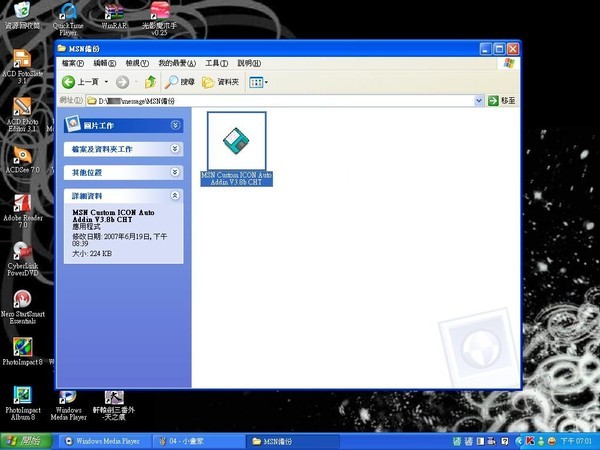The width and height of the screenshot is (600, 450).
Task: Open the 編輯(E) menu
Action: (105, 63)
